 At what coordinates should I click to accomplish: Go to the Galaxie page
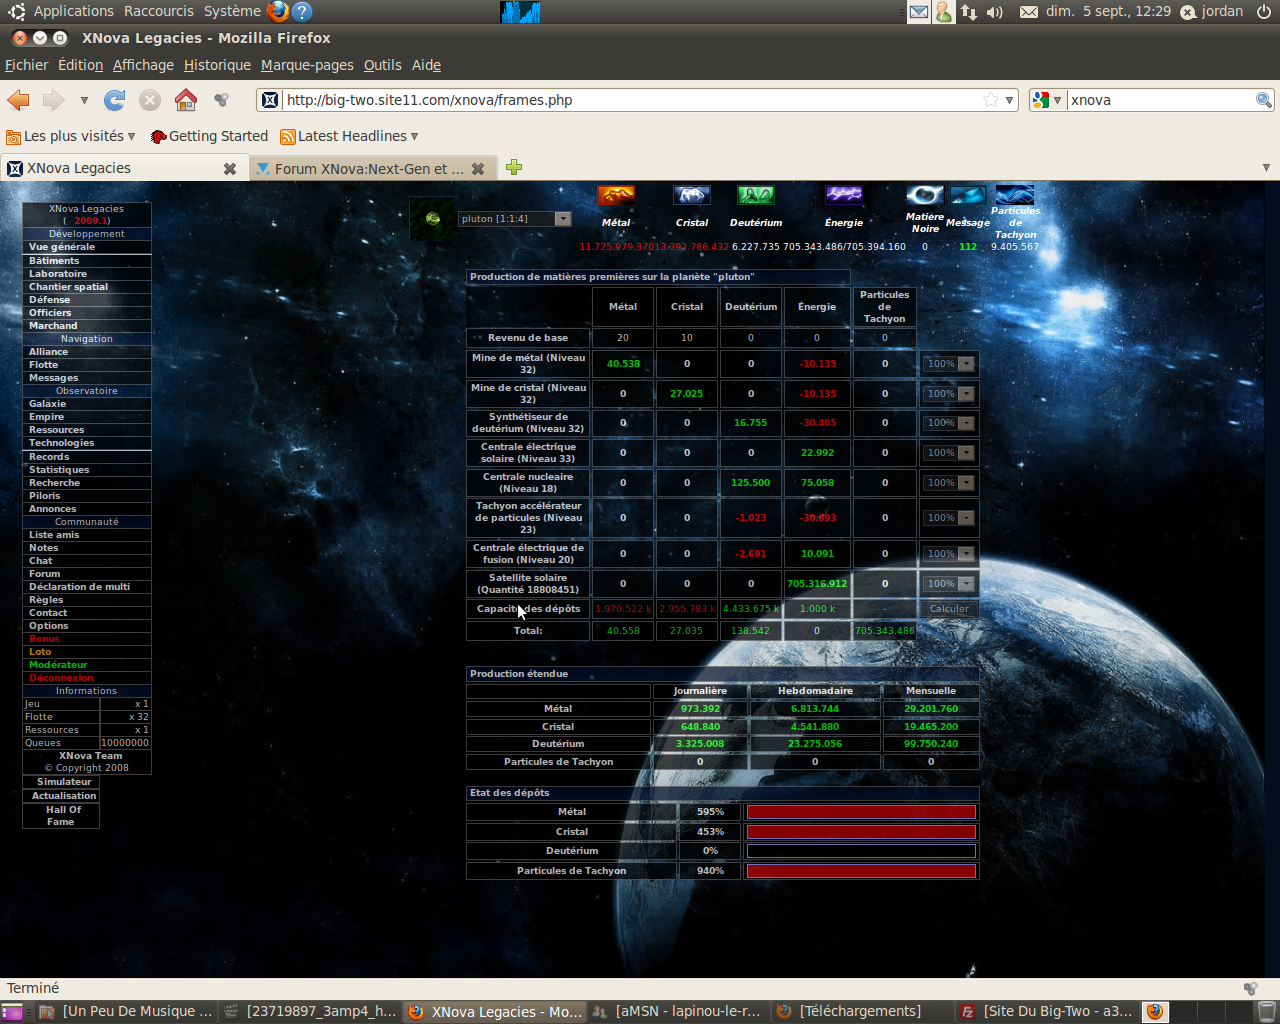[47, 404]
